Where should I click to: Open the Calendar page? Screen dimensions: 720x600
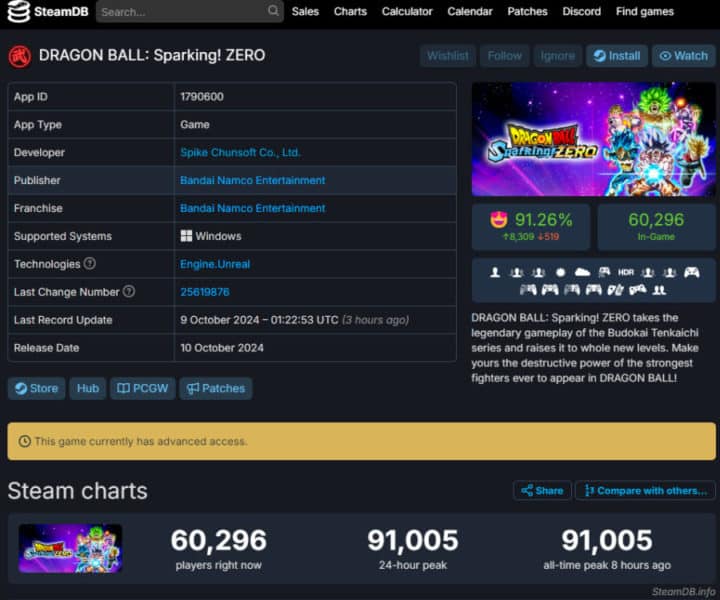(x=469, y=11)
